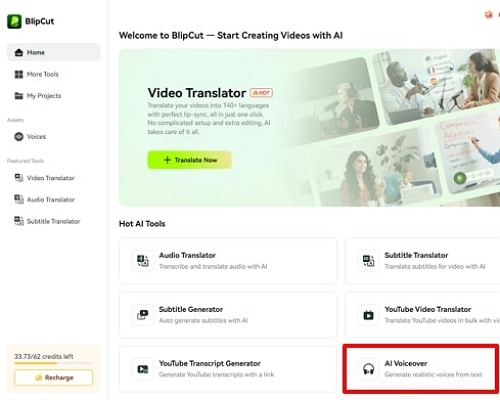Click the Video Translator banner heading
The width and height of the screenshot is (500, 400).
coord(197,93)
